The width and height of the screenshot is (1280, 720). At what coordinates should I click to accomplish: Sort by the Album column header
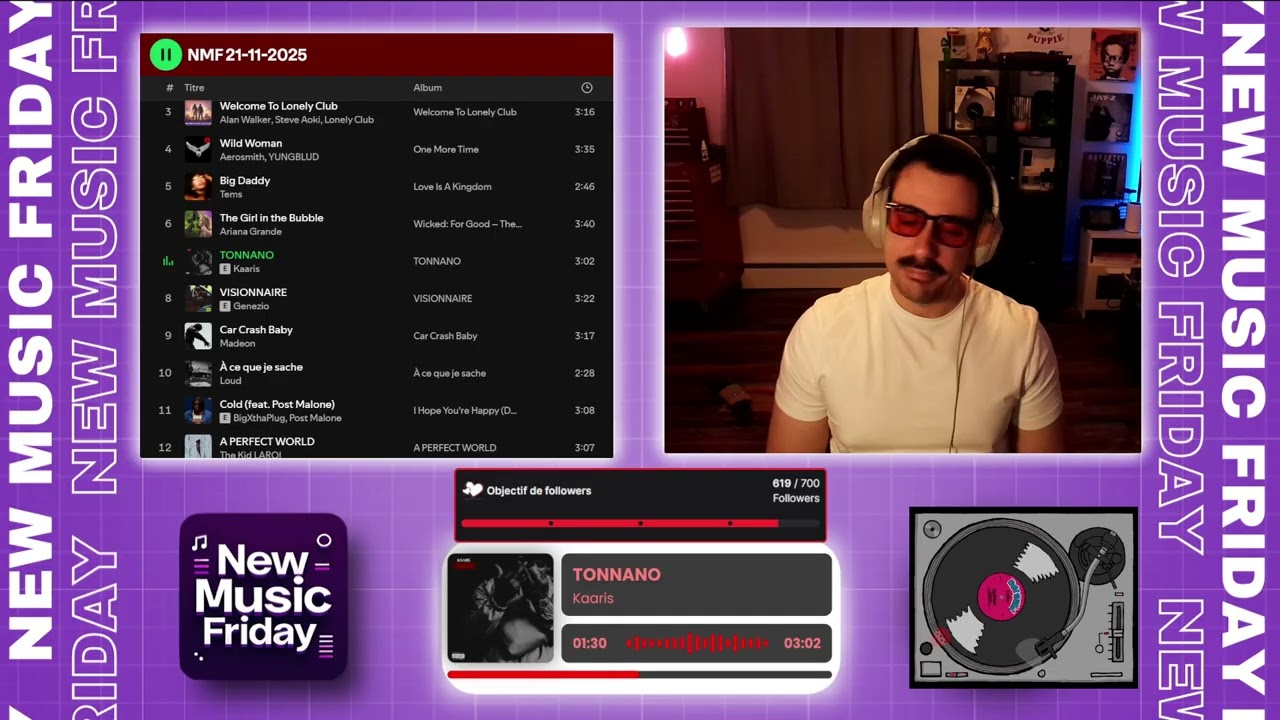pyautogui.click(x=427, y=88)
